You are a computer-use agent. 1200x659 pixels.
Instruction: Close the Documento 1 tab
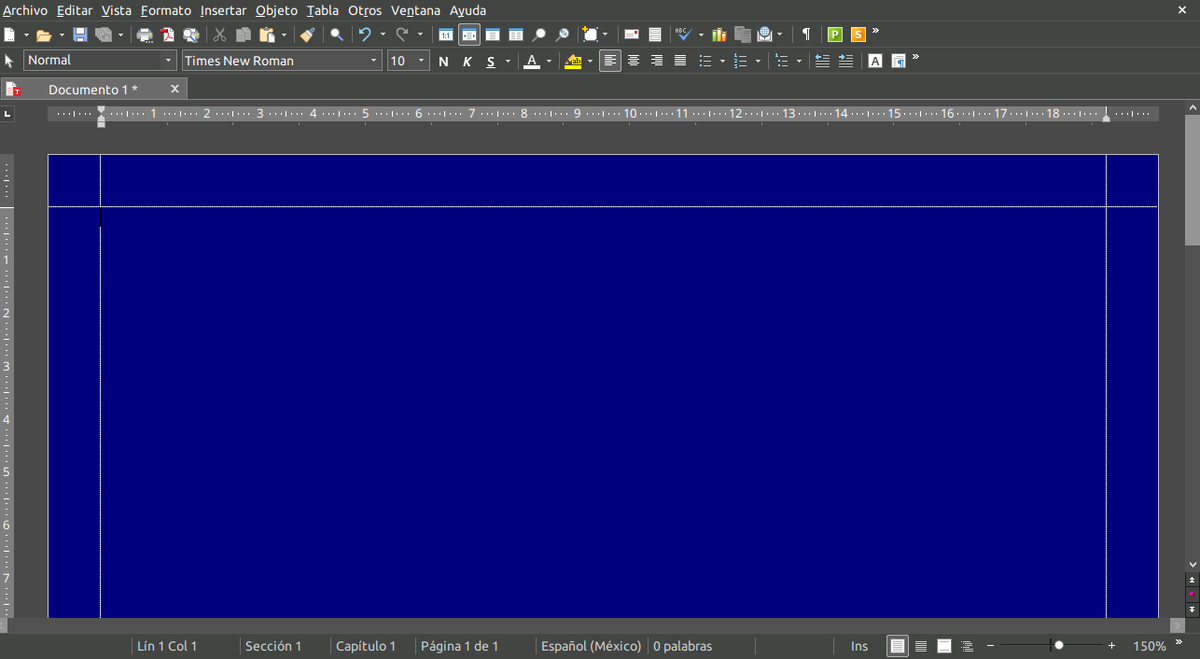pyautogui.click(x=175, y=89)
